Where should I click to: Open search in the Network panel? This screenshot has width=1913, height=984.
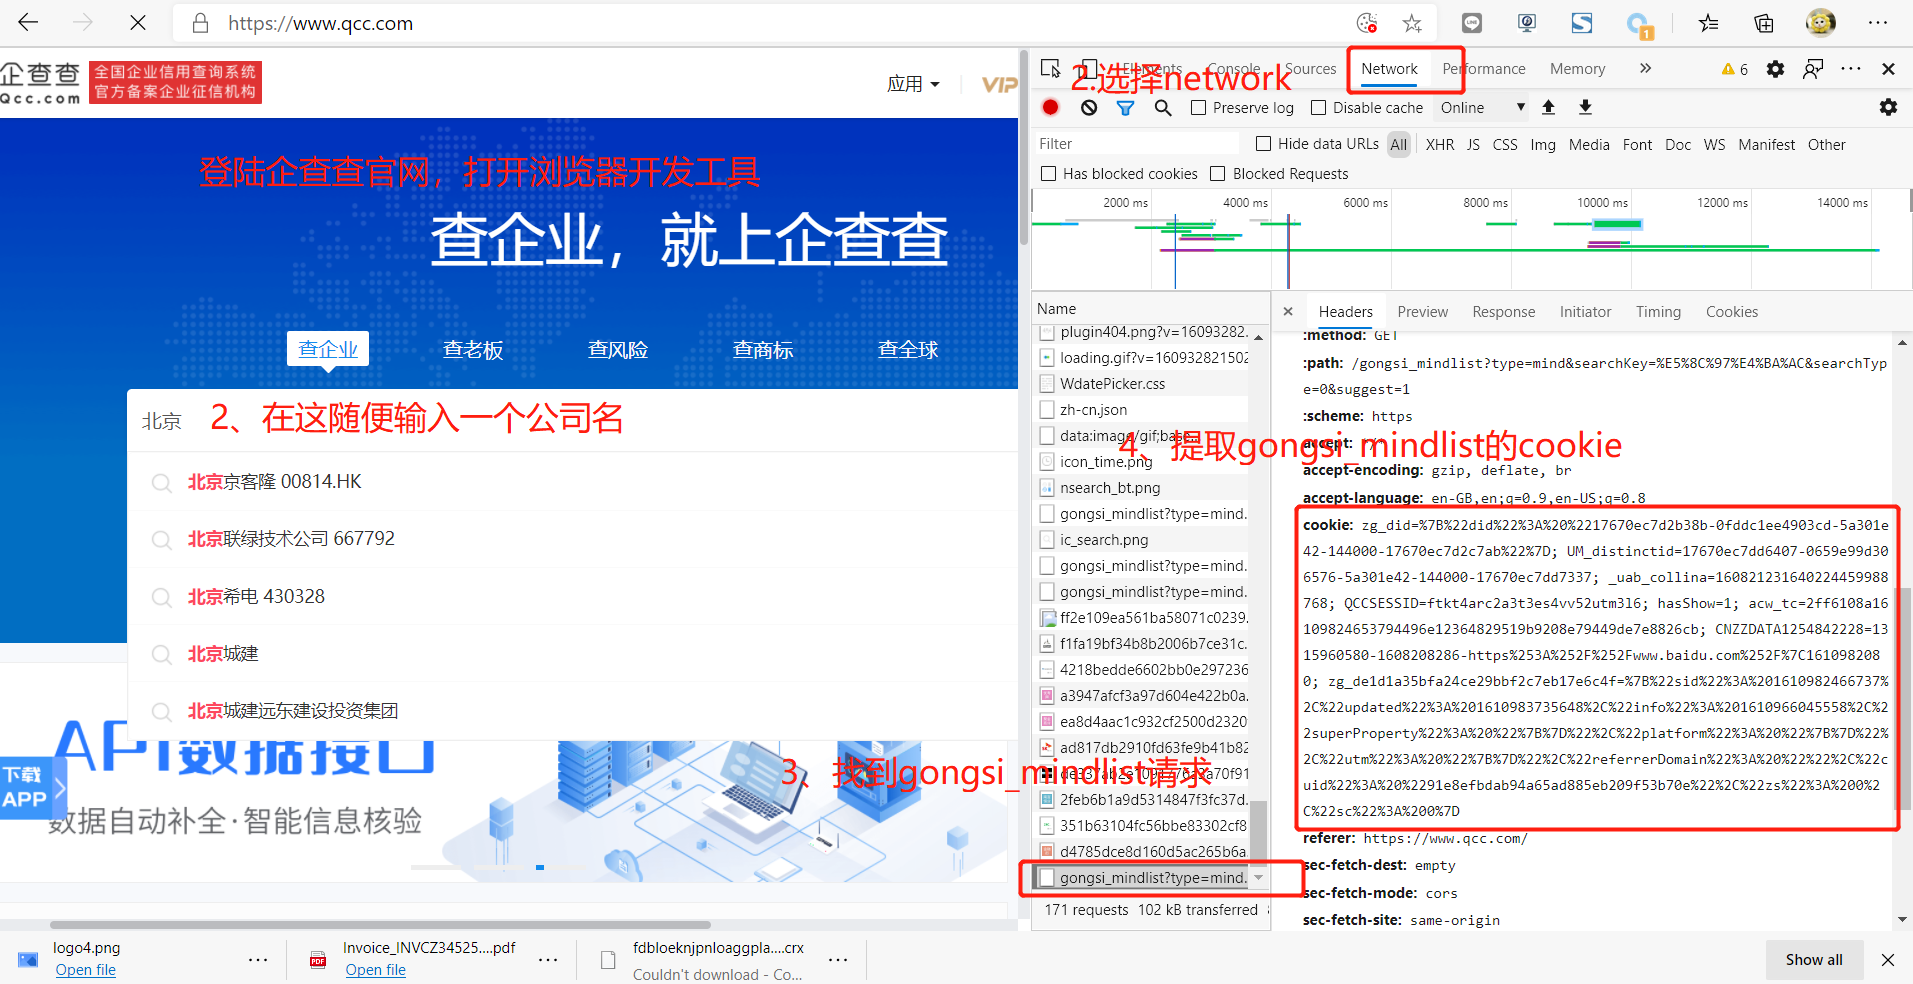(1163, 107)
